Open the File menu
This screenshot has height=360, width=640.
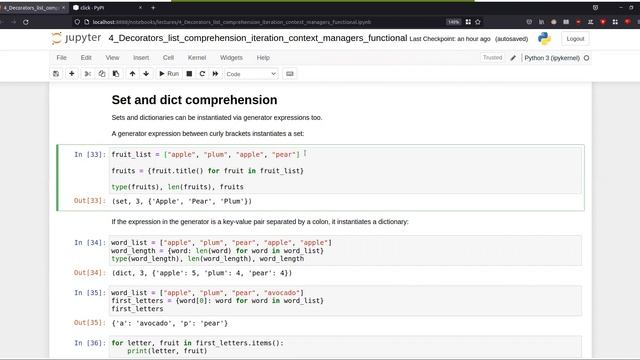coord(62,58)
